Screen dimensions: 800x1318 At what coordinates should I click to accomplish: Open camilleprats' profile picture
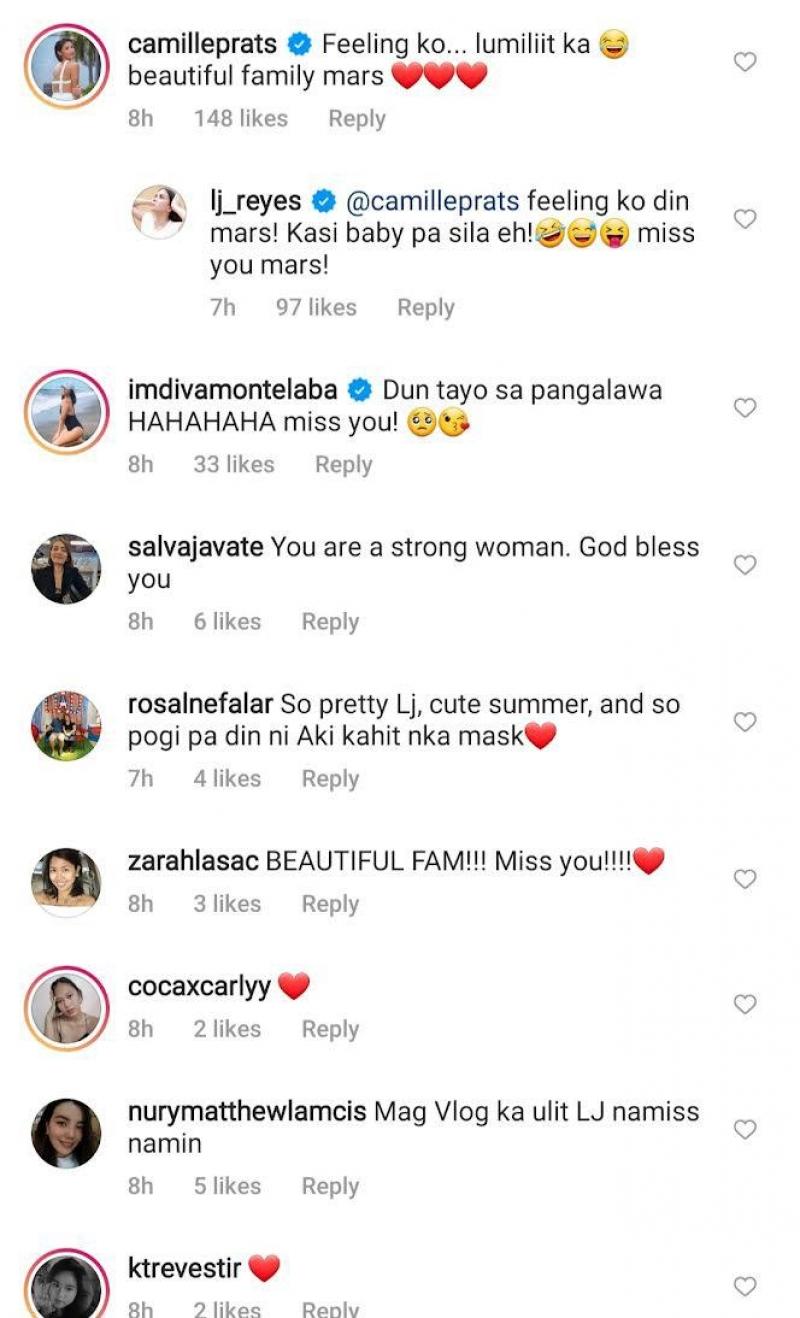coord(66,65)
